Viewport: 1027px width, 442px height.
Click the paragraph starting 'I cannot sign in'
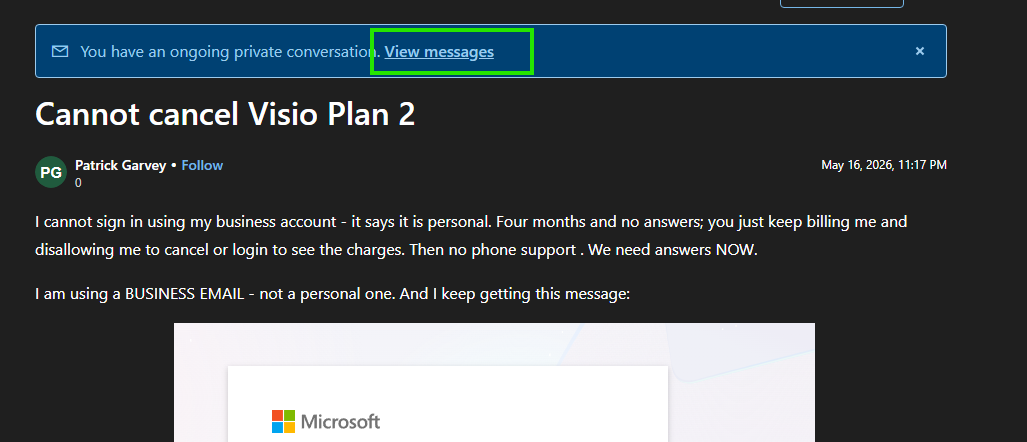[471, 236]
